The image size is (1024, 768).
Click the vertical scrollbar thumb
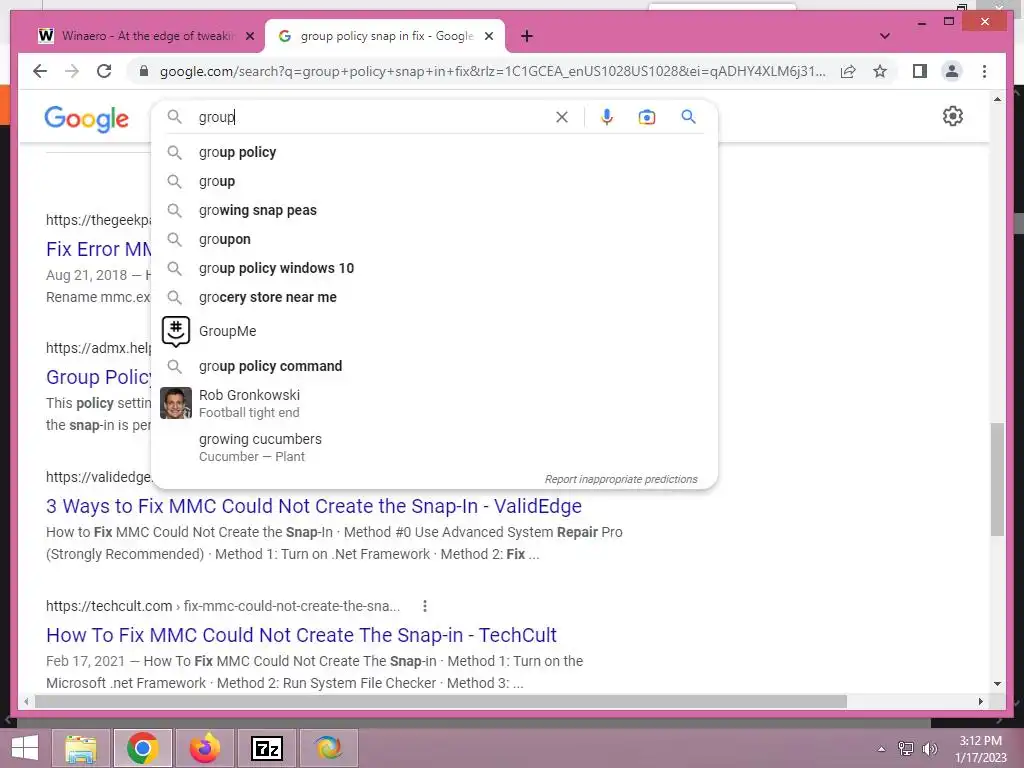coord(997,479)
